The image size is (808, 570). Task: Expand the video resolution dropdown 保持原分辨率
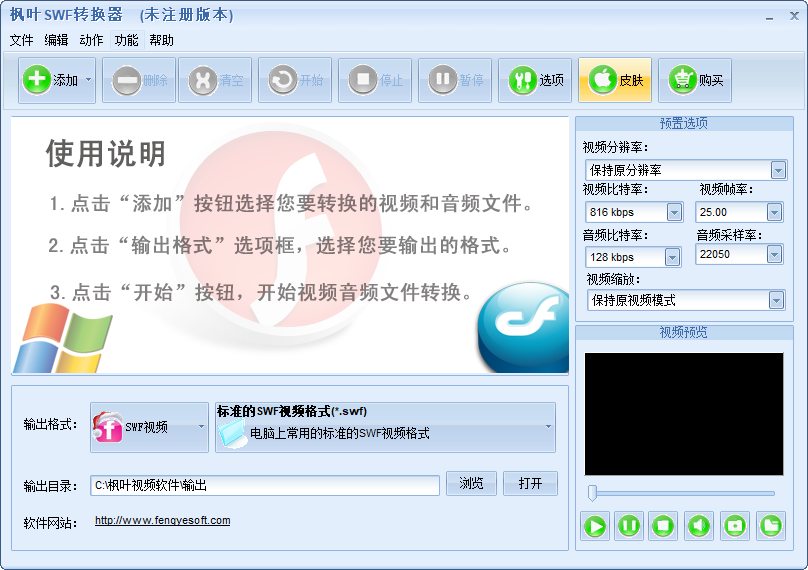point(778,170)
